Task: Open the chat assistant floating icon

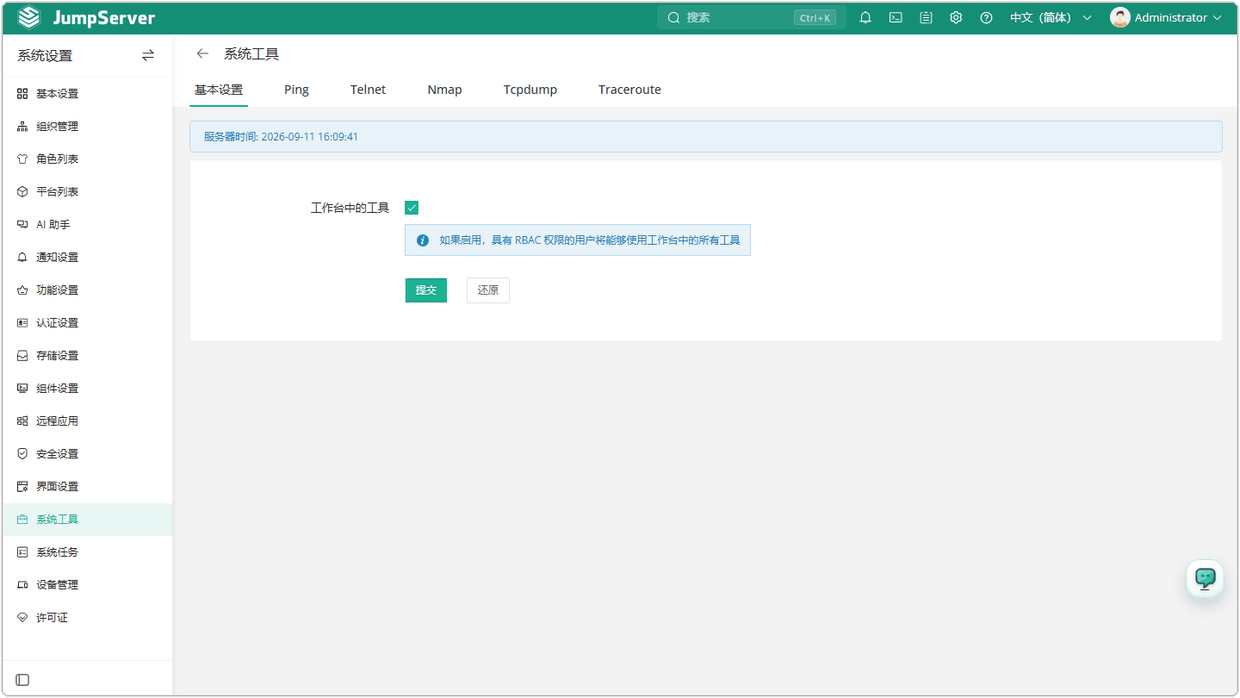Action: click(1205, 579)
